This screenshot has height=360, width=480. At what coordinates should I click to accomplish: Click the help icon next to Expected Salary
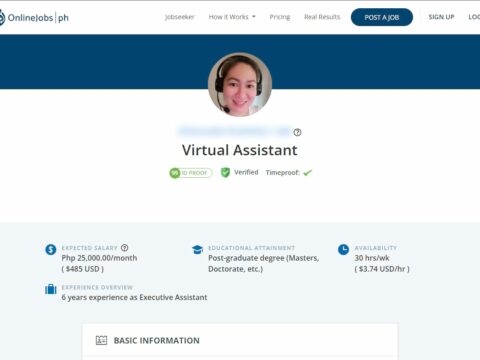pyautogui.click(x=124, y=248)
